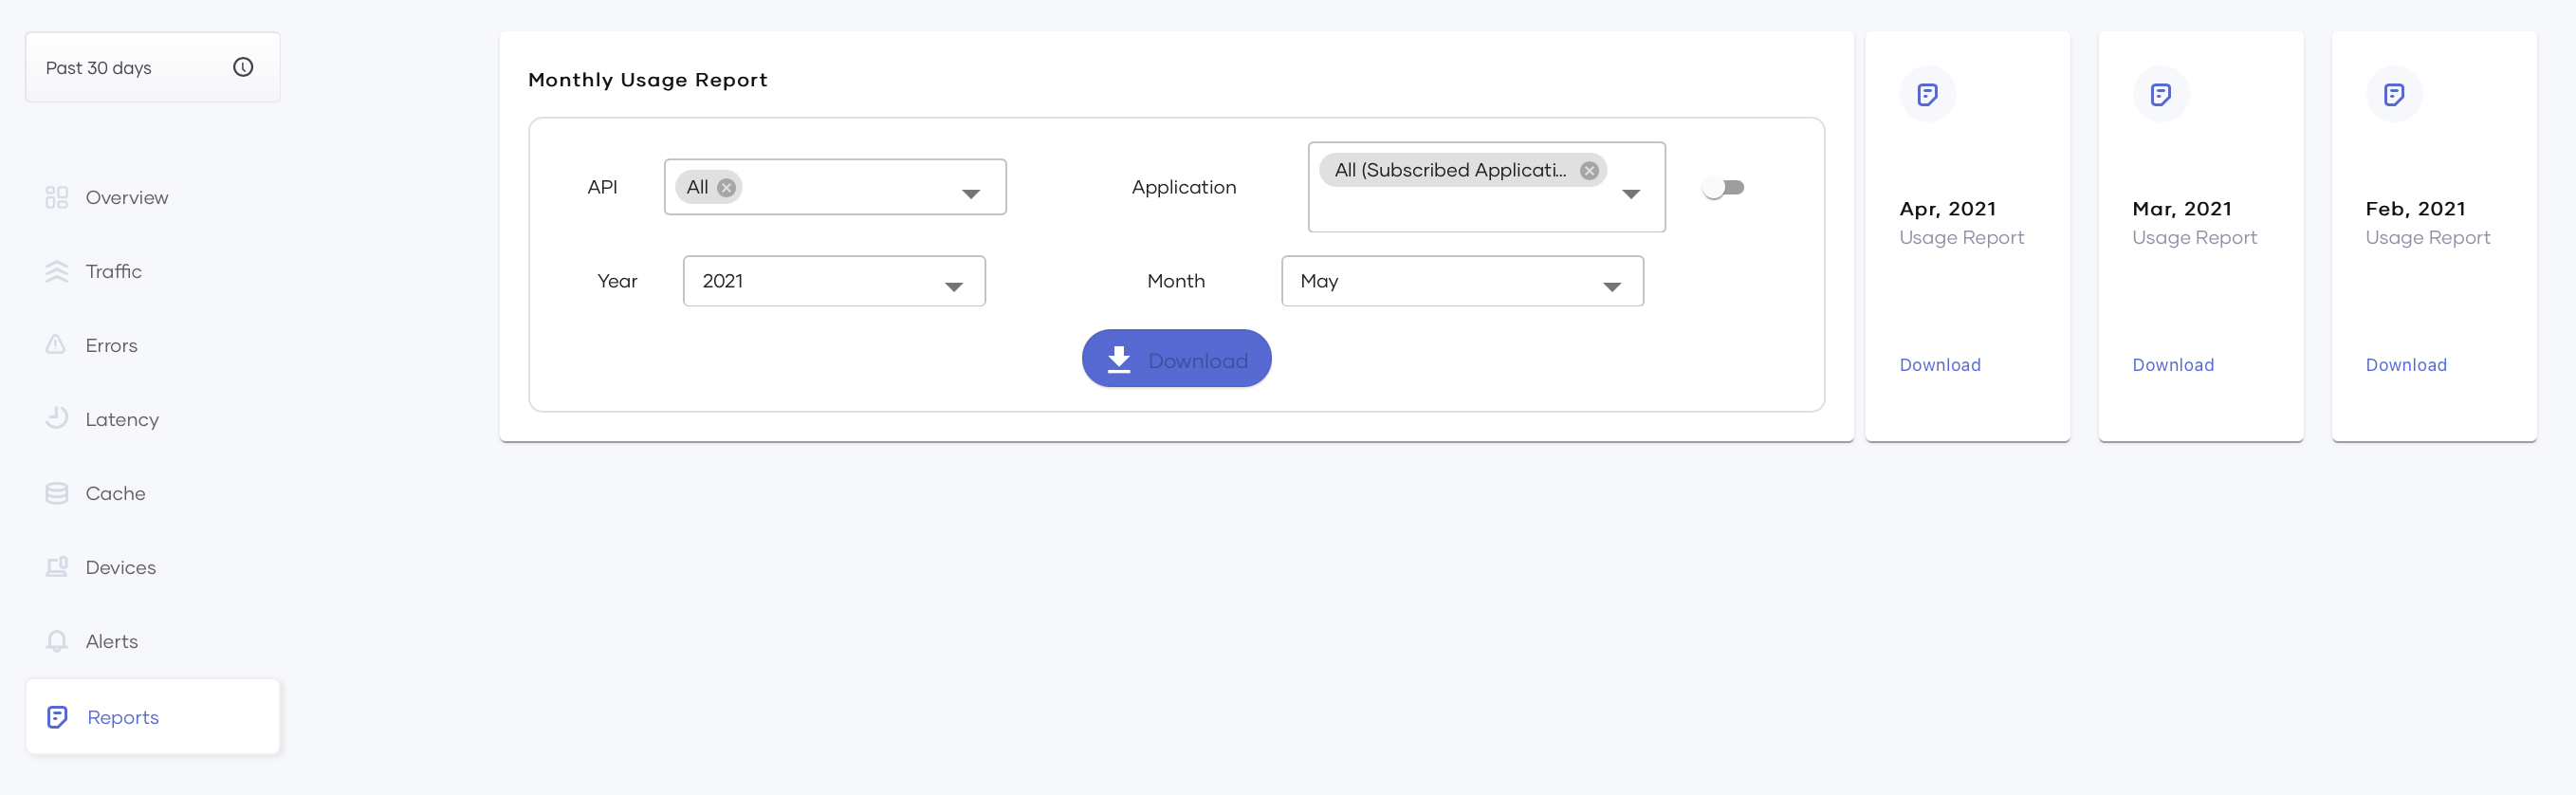Click the clock icon beside Past 30 days
The width and height of the screenshot is (2576, 795).
pos(243,67)
